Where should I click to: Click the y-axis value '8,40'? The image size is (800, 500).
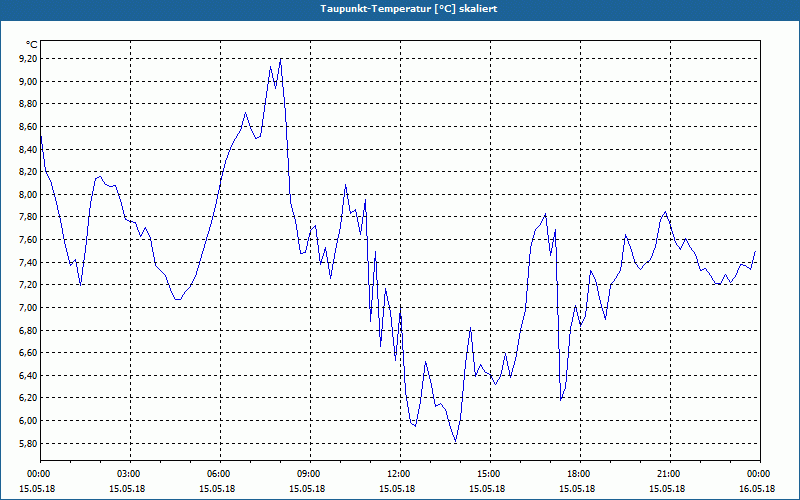pyautogui.click(x=28, y=149)
